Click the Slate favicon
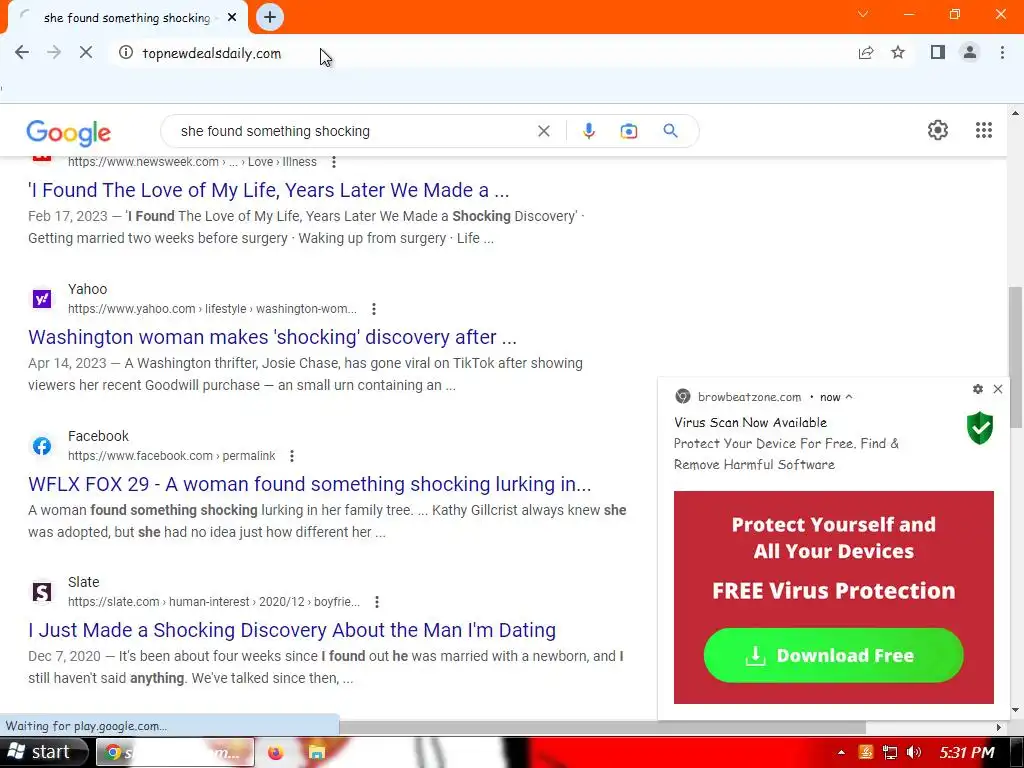The image size is (1024, 768). (42, 592)
